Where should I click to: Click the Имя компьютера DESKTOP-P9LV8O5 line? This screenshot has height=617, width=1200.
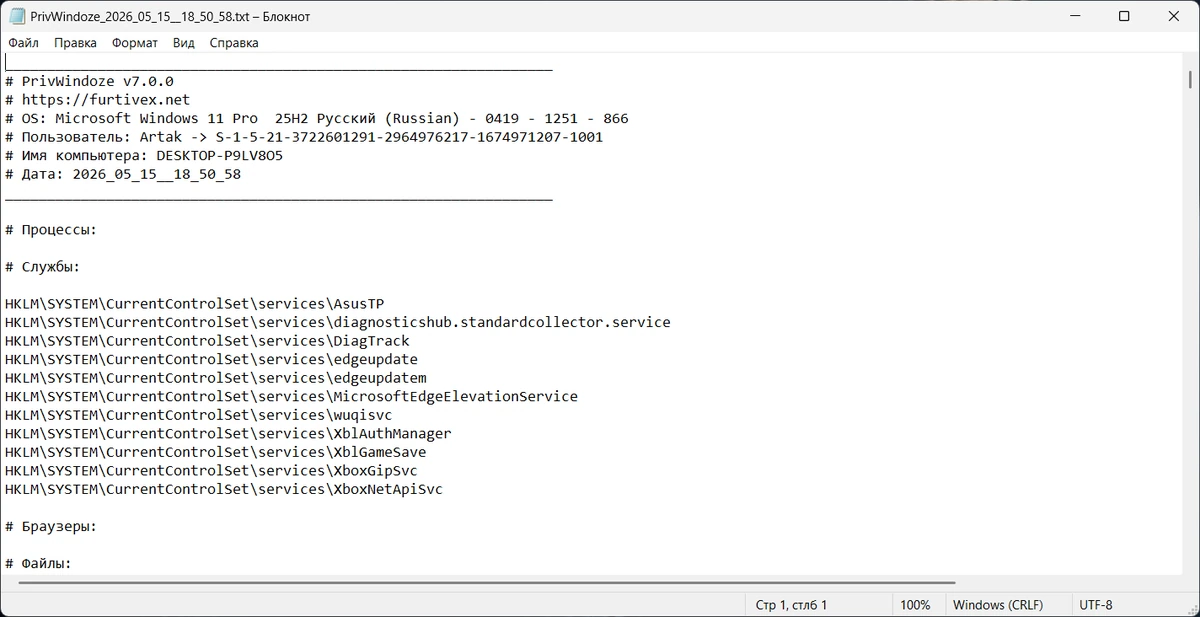[144, 156]
